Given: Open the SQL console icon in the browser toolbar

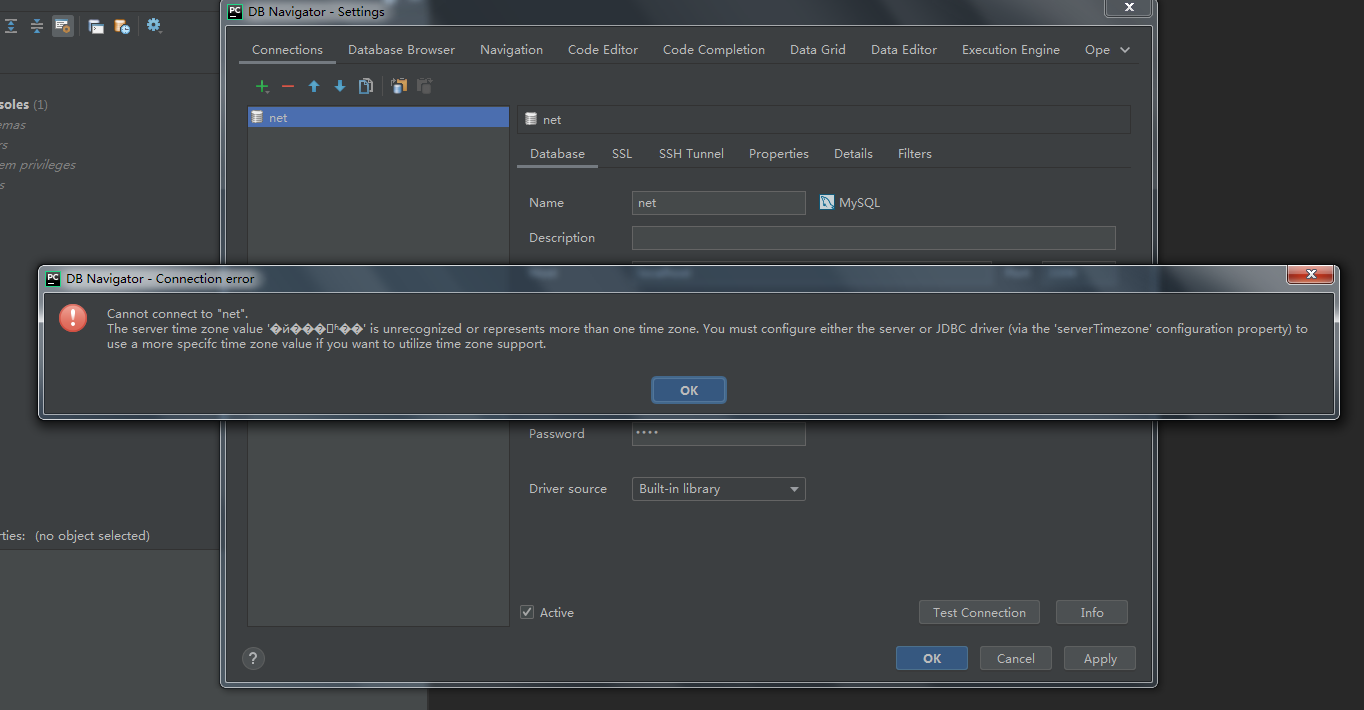Looking at the screenshot, I should (96, 26).
